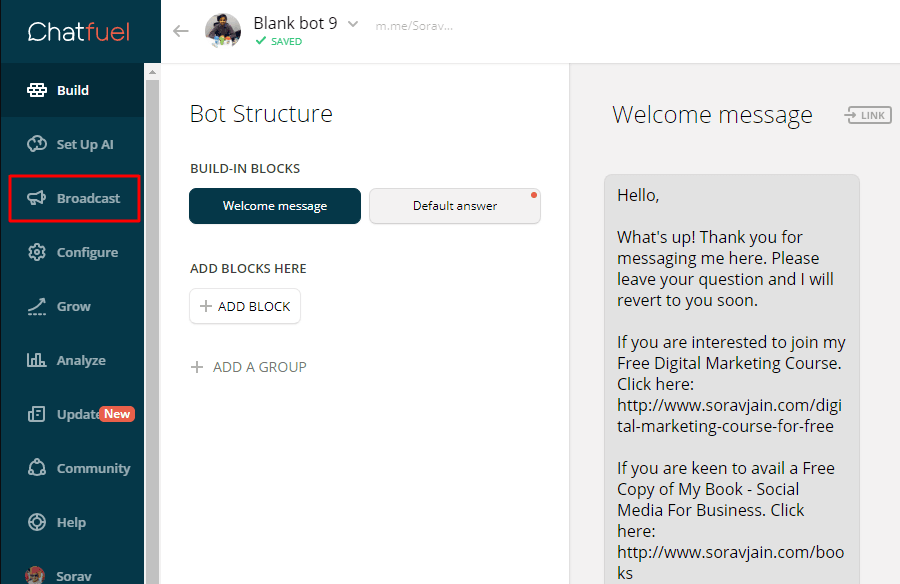900x584 pixels.
Task: Select the Welcome message block
Action: (x=275, y=206)
